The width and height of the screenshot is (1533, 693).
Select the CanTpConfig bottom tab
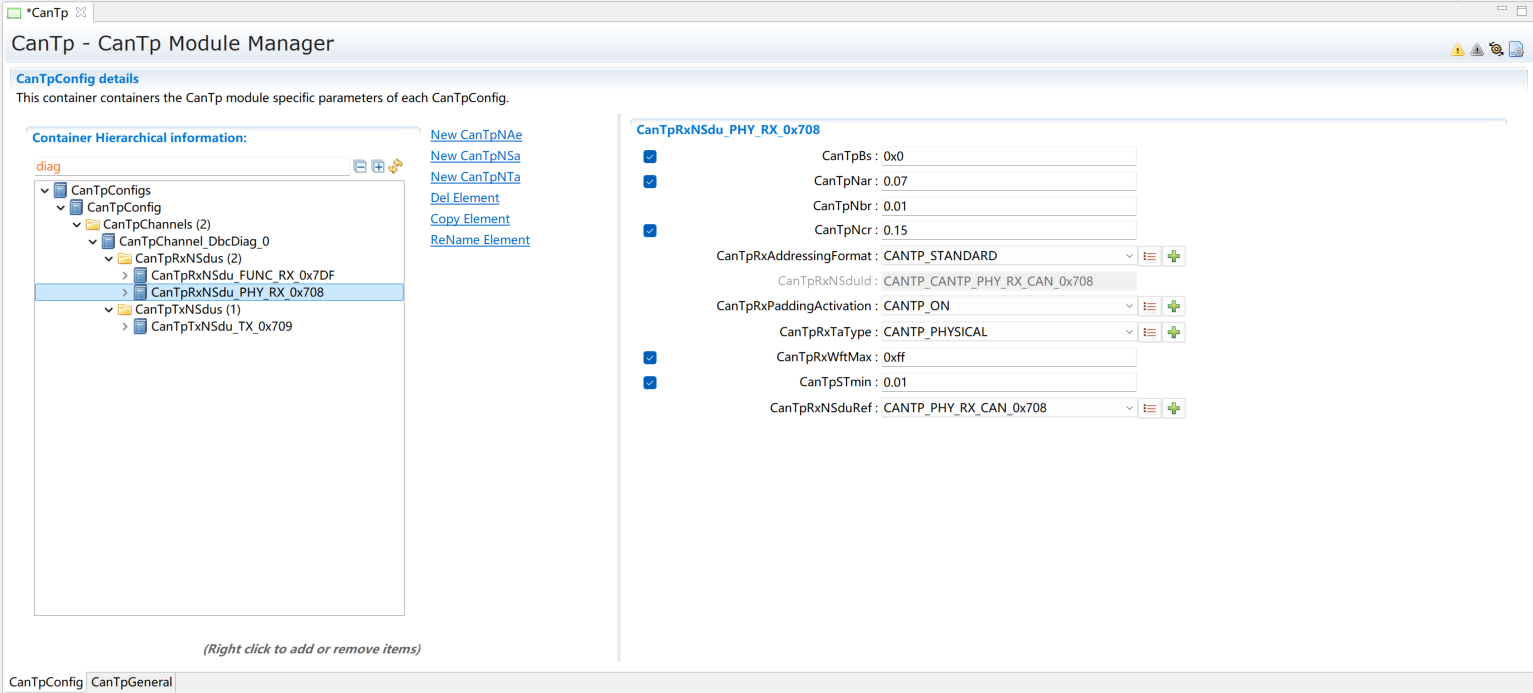[46, 683]
